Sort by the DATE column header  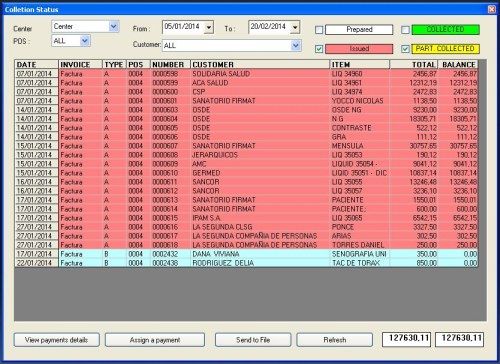(37, 65)
